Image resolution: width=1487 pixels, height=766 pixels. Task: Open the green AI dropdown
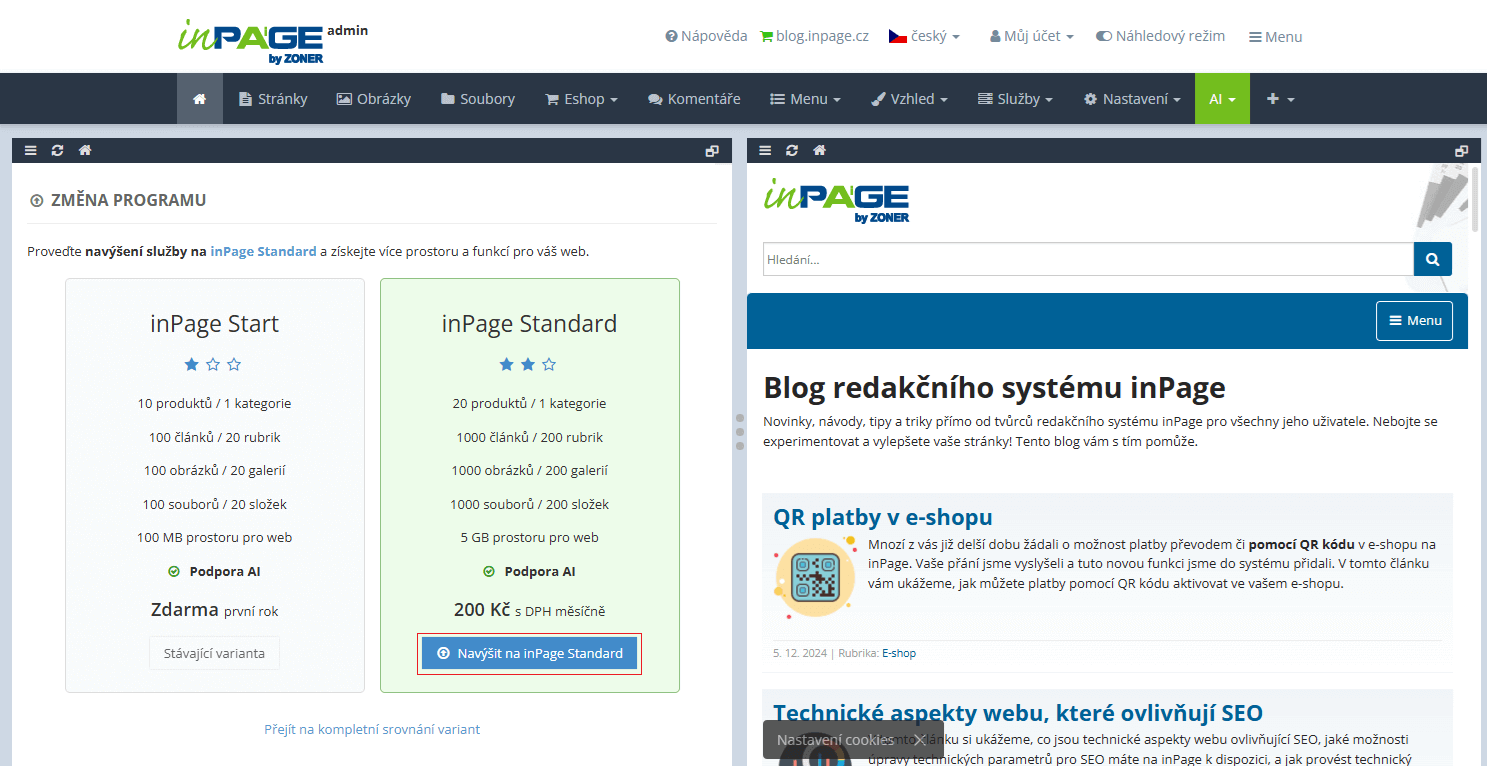tap(1222, 99)
